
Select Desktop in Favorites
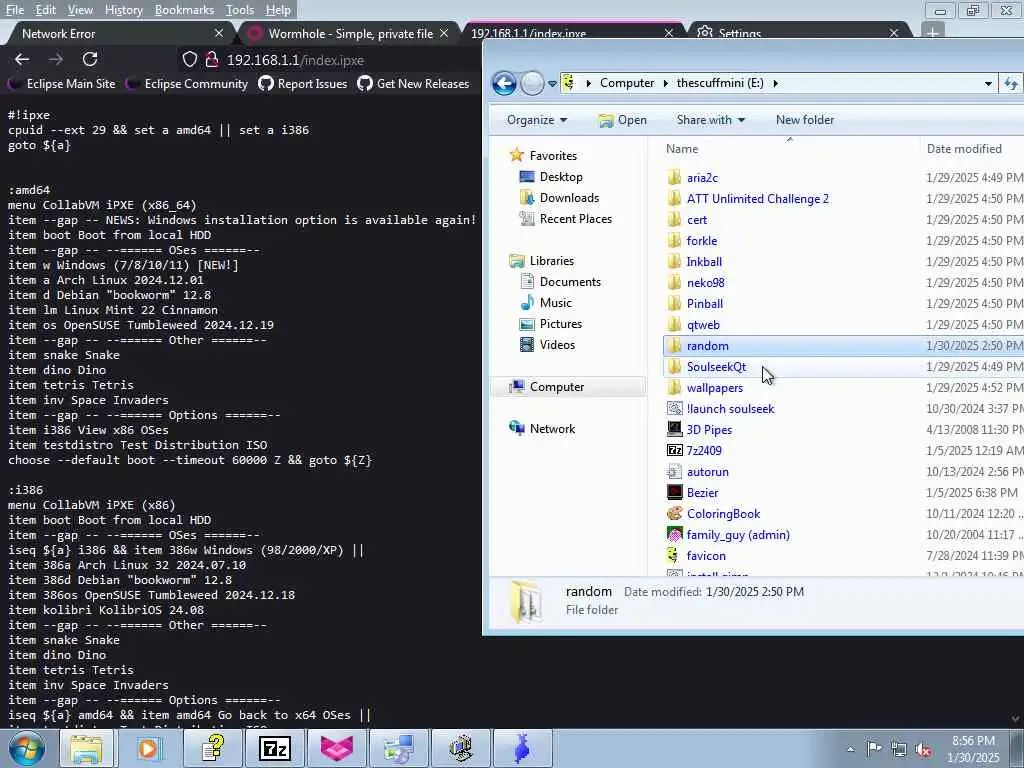pyautogui.click(x=551, y=176)
